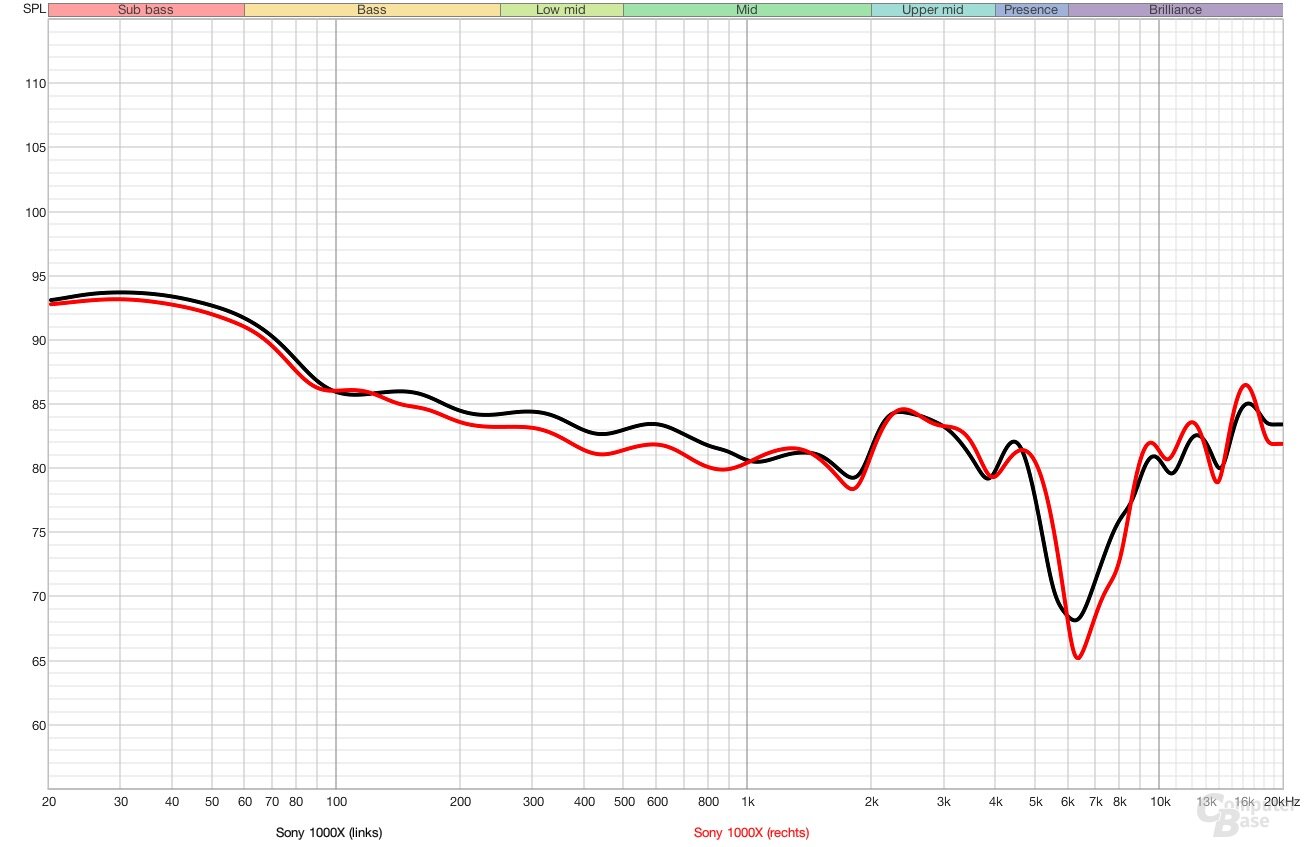1307x847 pixels.
Task: Select the 105 SPL axis value
Action: (35, 148)
